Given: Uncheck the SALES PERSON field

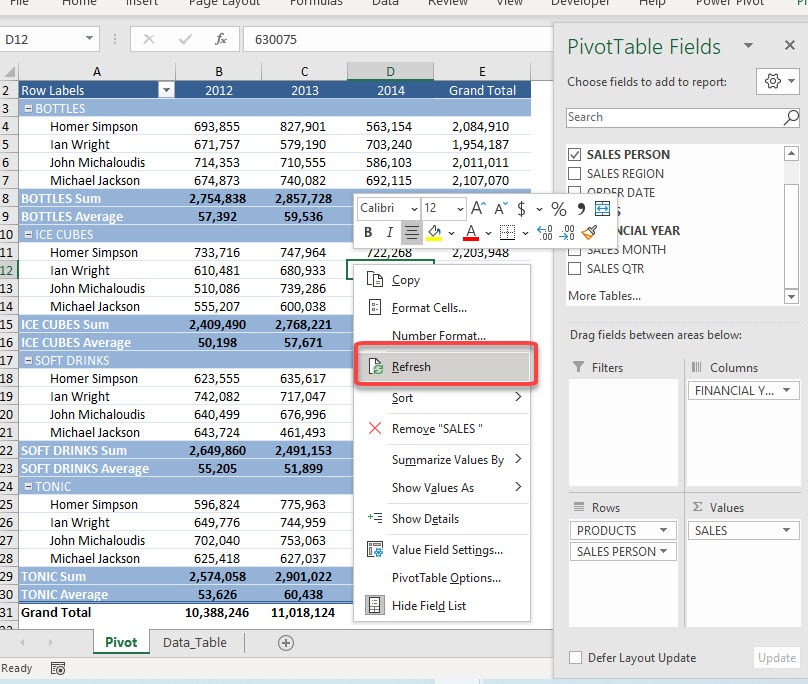Looking at the screenshot, I should (574, 154).
